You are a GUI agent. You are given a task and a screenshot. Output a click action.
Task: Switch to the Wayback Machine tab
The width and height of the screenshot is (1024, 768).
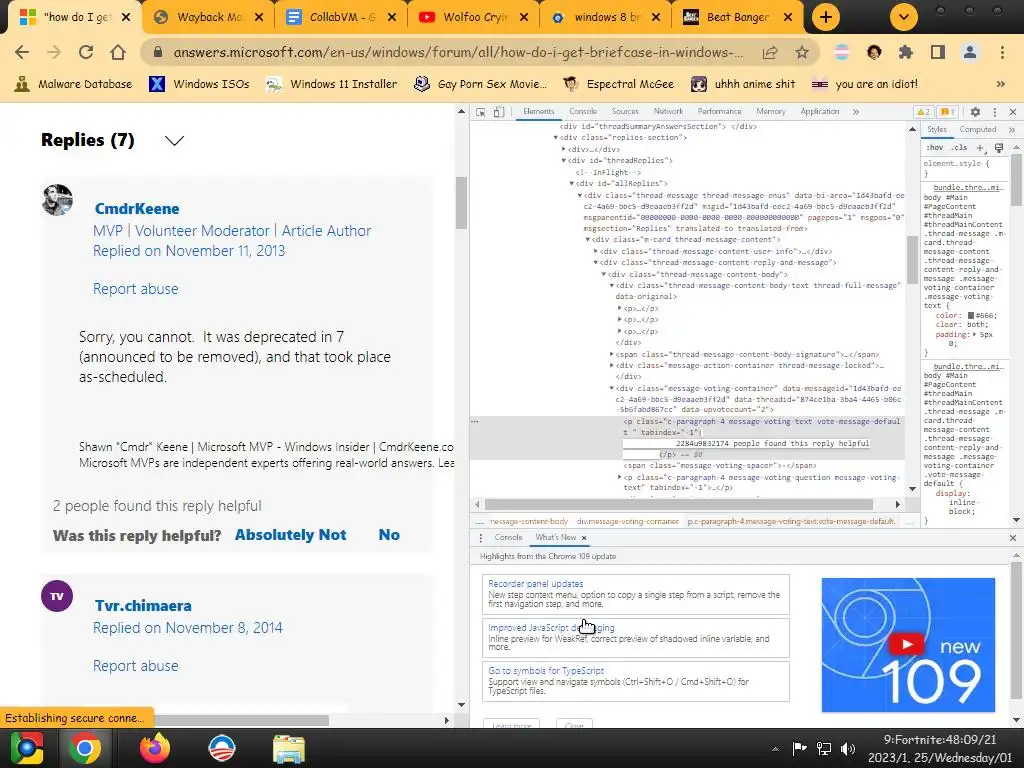coord(209,17)
